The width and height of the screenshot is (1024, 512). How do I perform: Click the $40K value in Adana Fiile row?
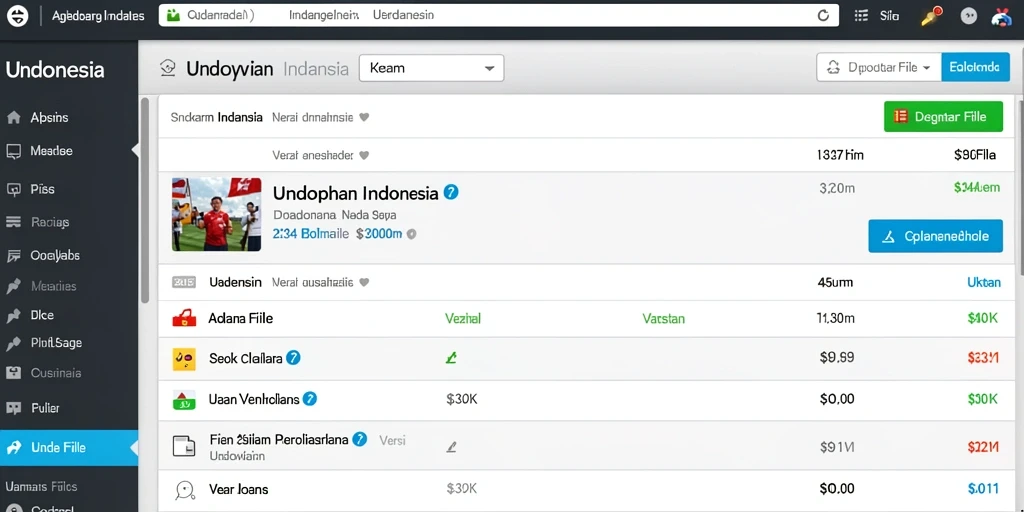coord(983,319)
